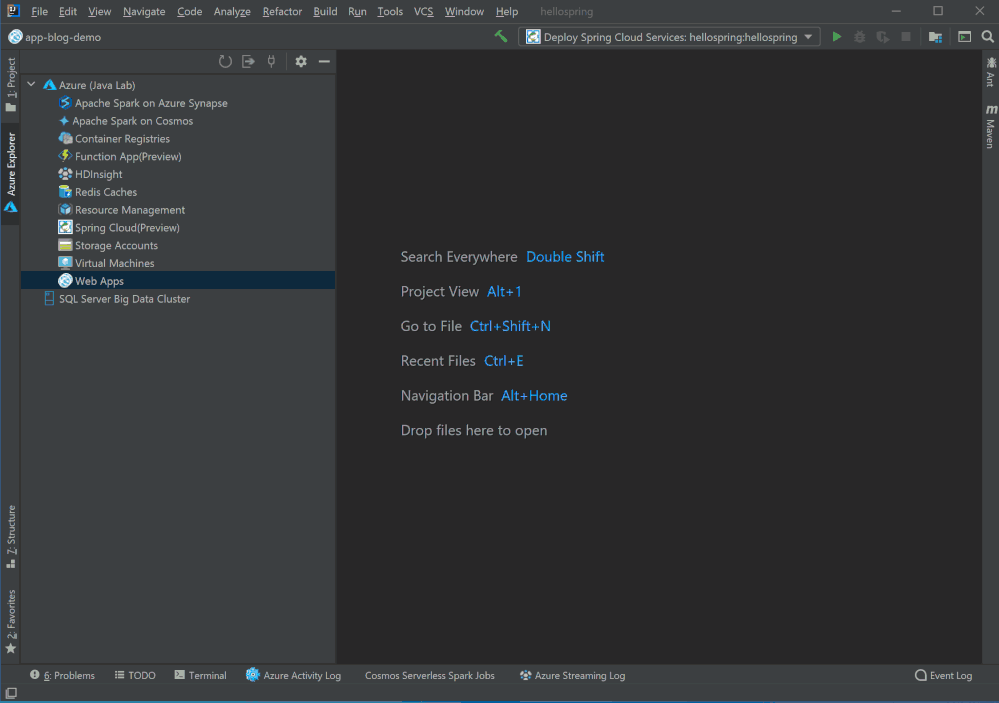The image size is (999, 703).
Task: Open the Problems tool window
Action: [x=62, y=675]
